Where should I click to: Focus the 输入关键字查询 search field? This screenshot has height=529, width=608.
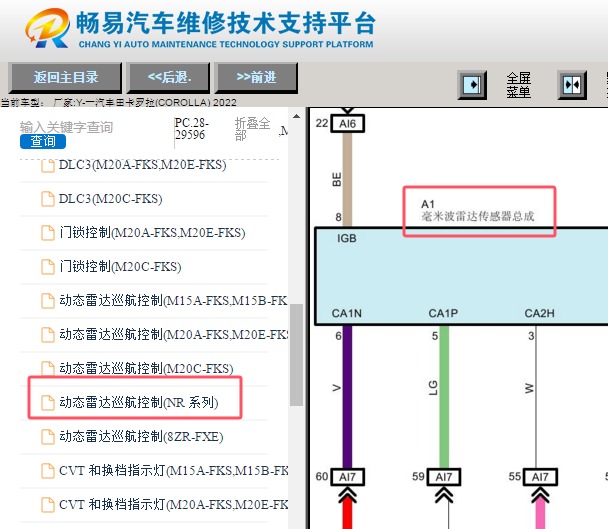(x=66, y=127)
